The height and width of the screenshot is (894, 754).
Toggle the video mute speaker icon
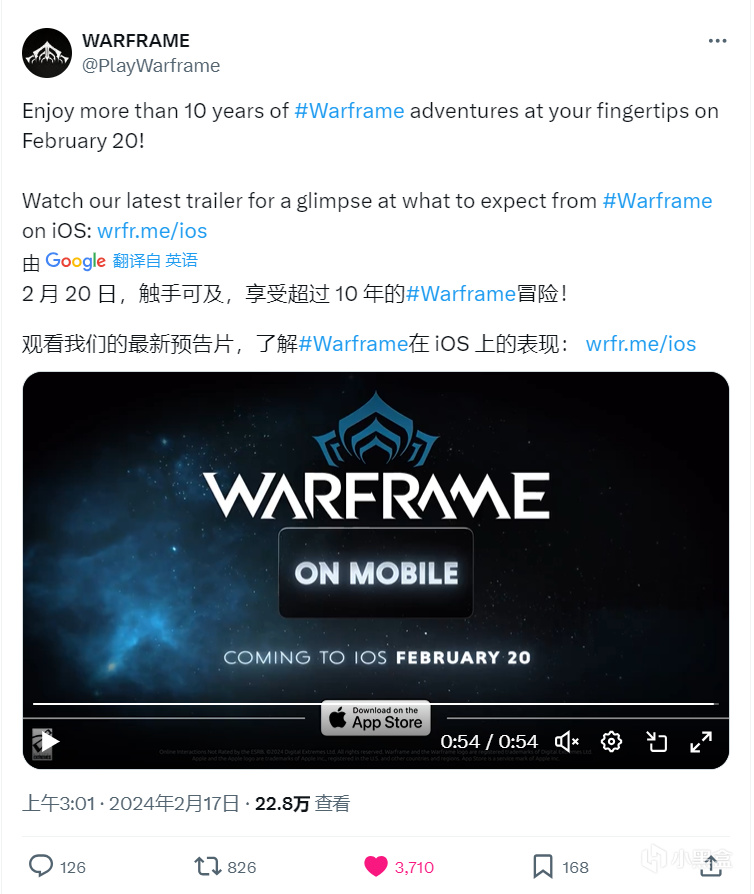pos(566,741)
